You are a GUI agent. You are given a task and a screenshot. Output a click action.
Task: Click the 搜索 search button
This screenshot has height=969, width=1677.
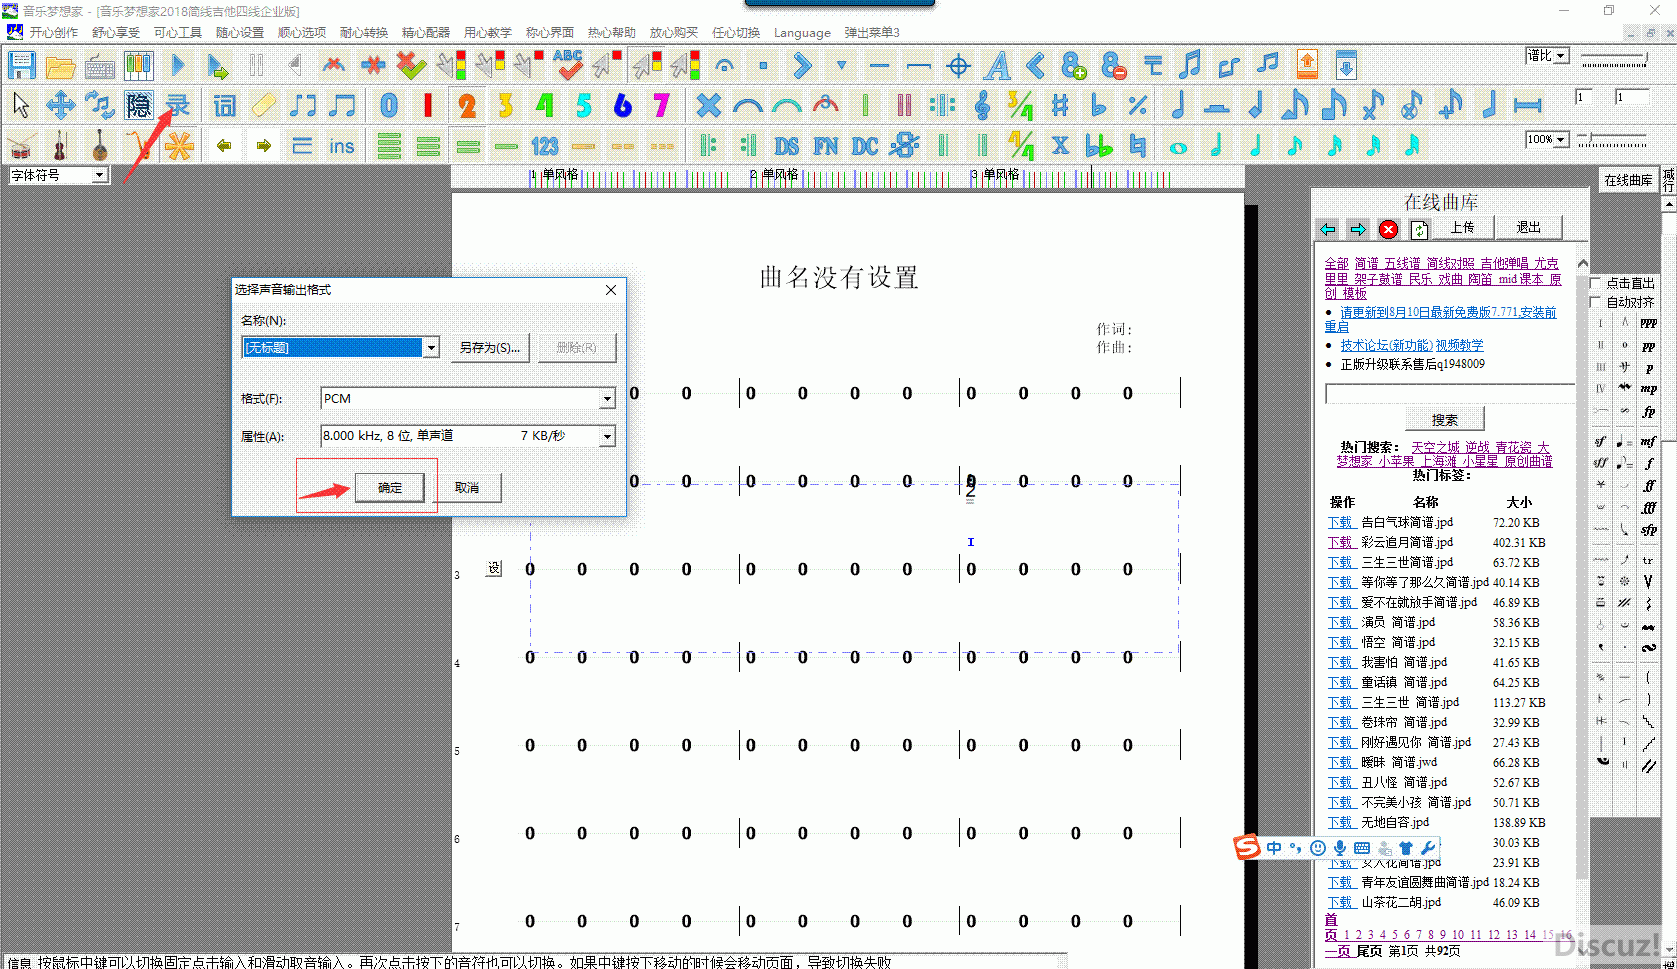click(1444, 419)
